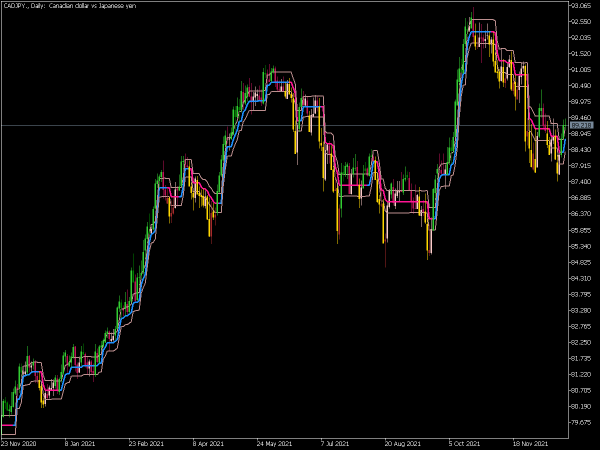This screenshot has height=450, width=600.
Task: Select the 86.370 price scale value
Action: point(580,214)
